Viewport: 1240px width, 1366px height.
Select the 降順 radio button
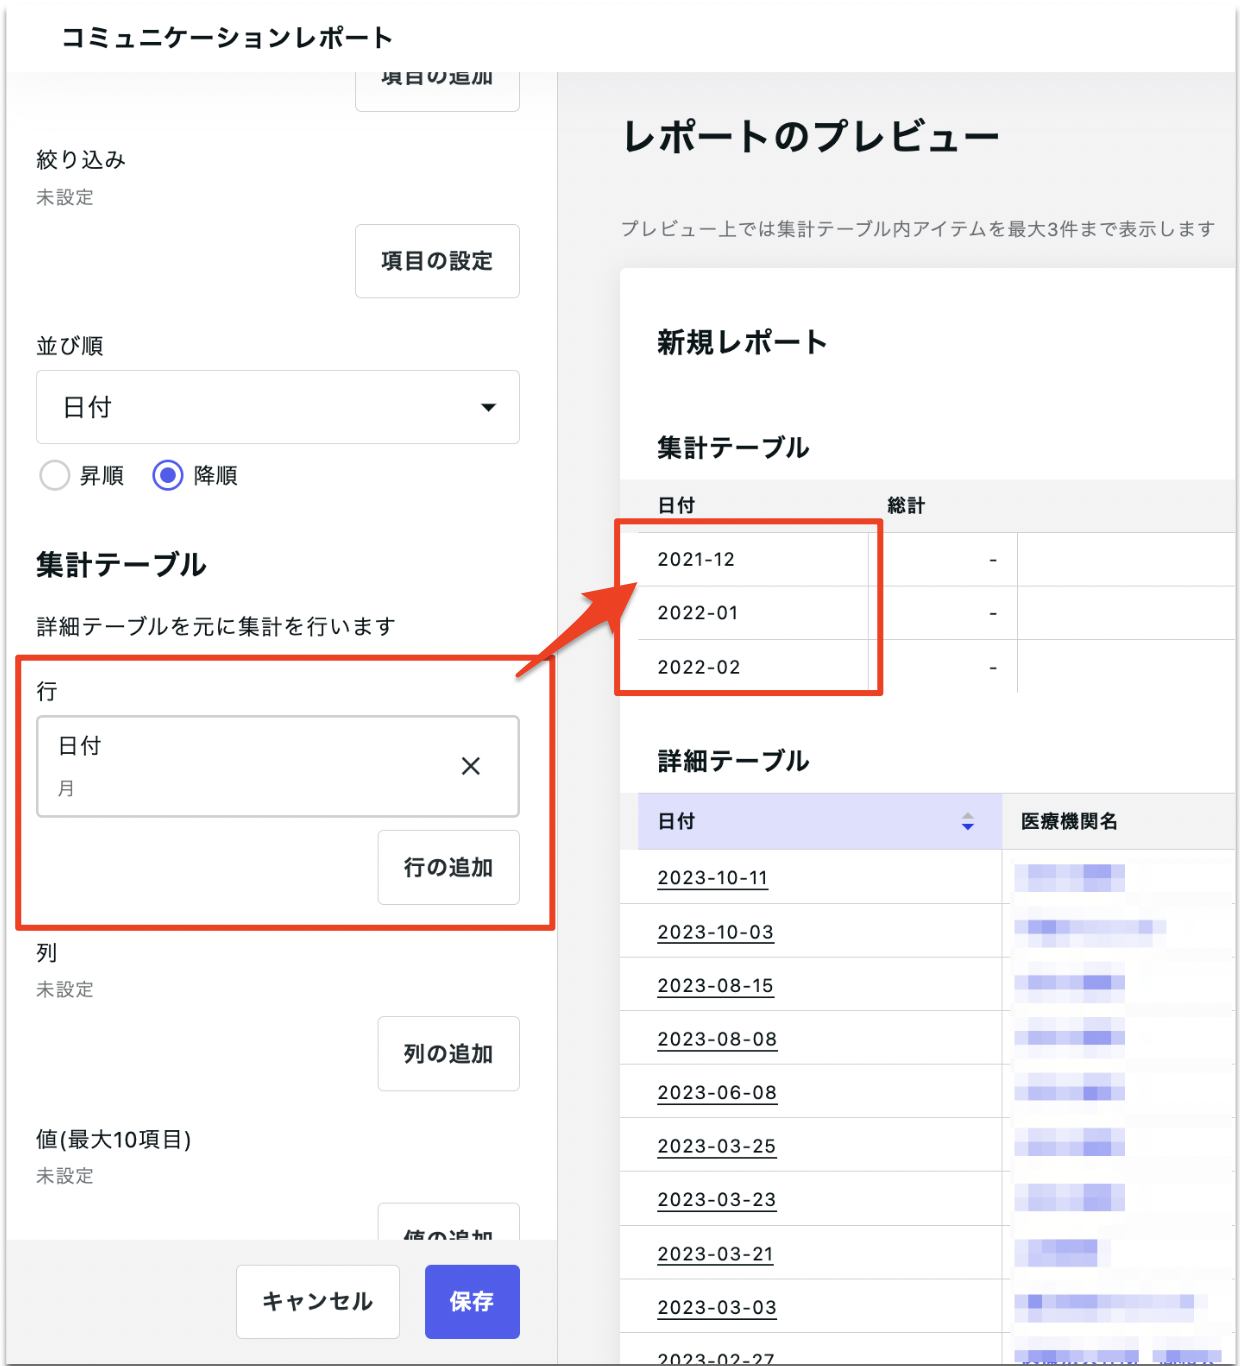(168, 475)
